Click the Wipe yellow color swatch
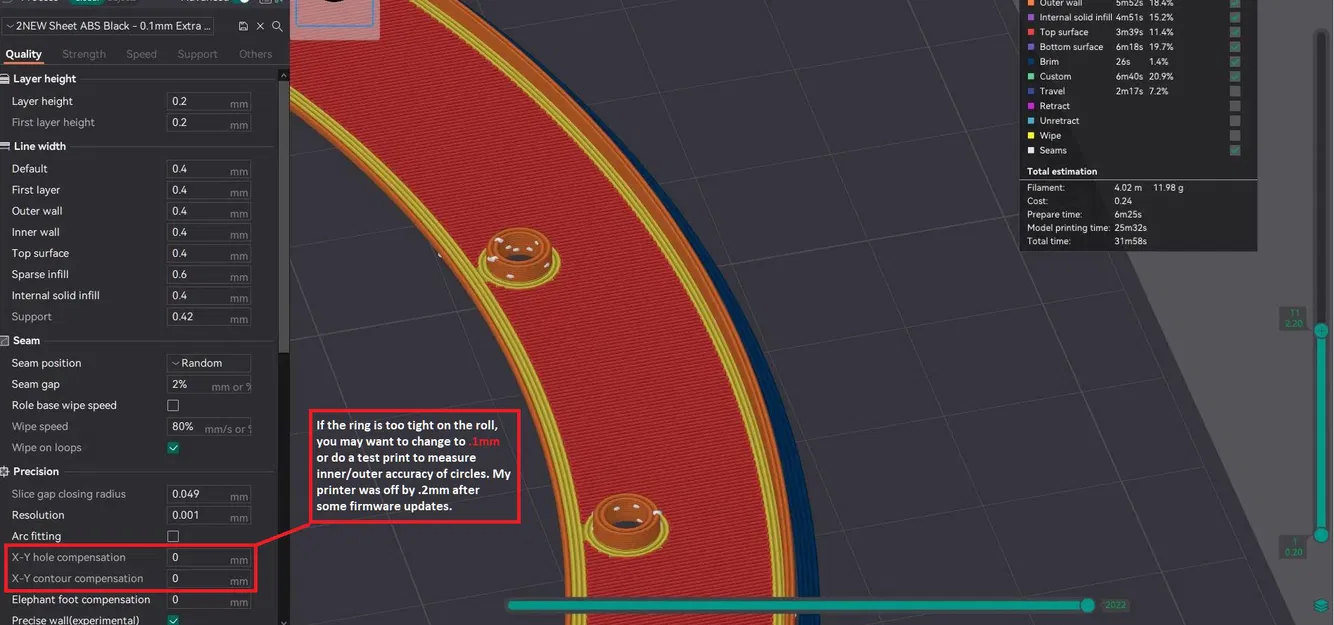1334x625 pixels. coord(1031,136)
